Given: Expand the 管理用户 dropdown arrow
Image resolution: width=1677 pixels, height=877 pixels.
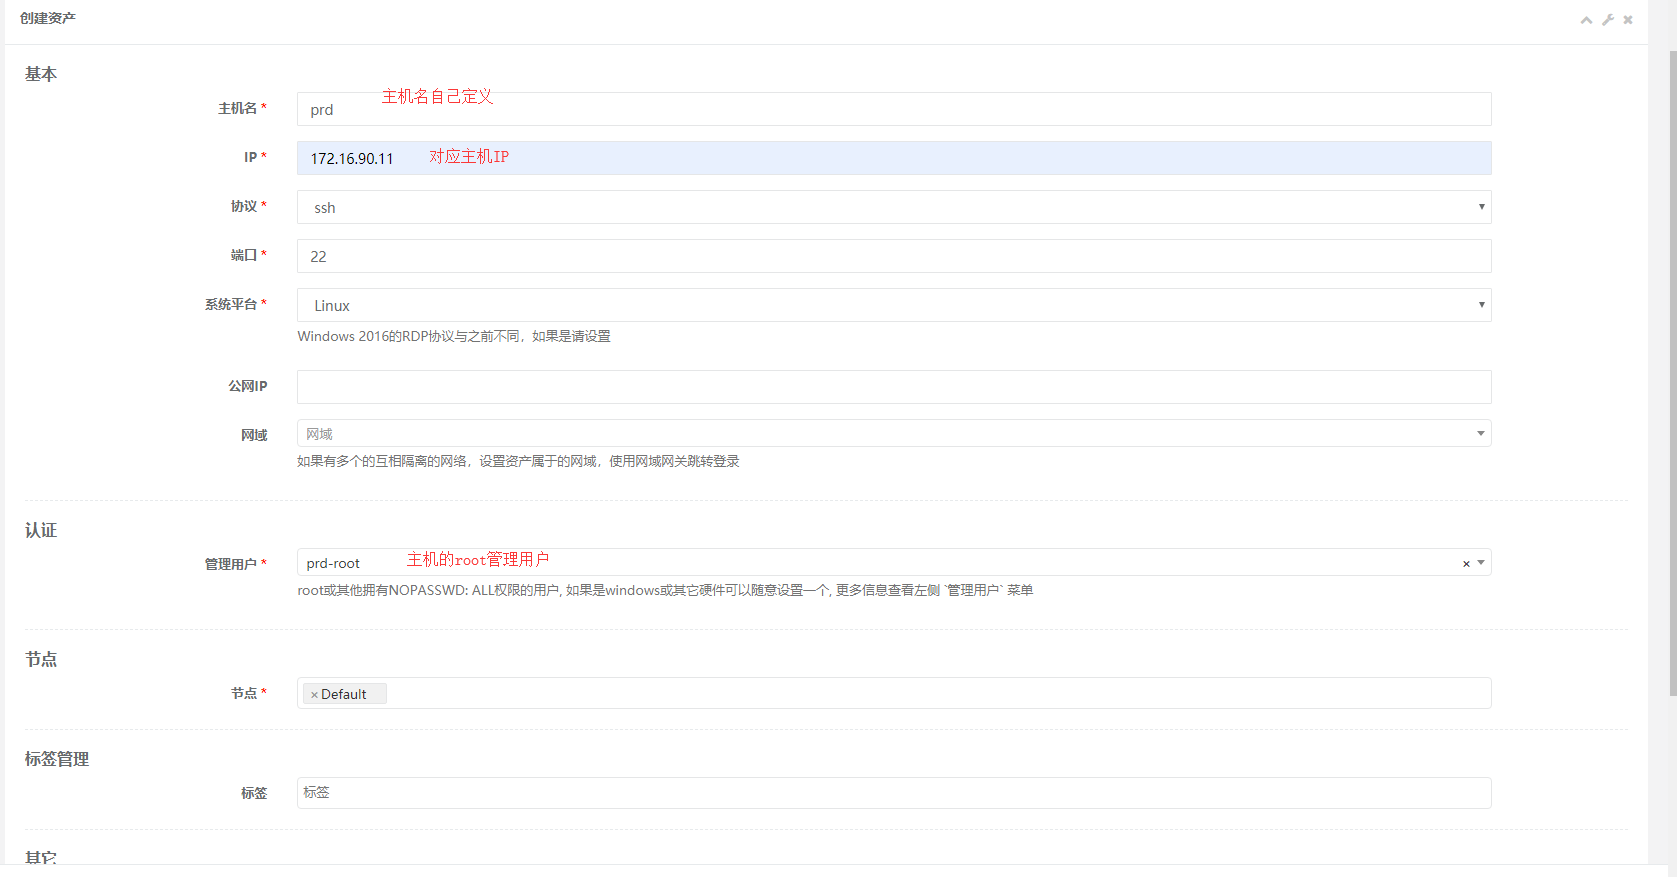Looking at the screenshot, I should coord(1481,563).
